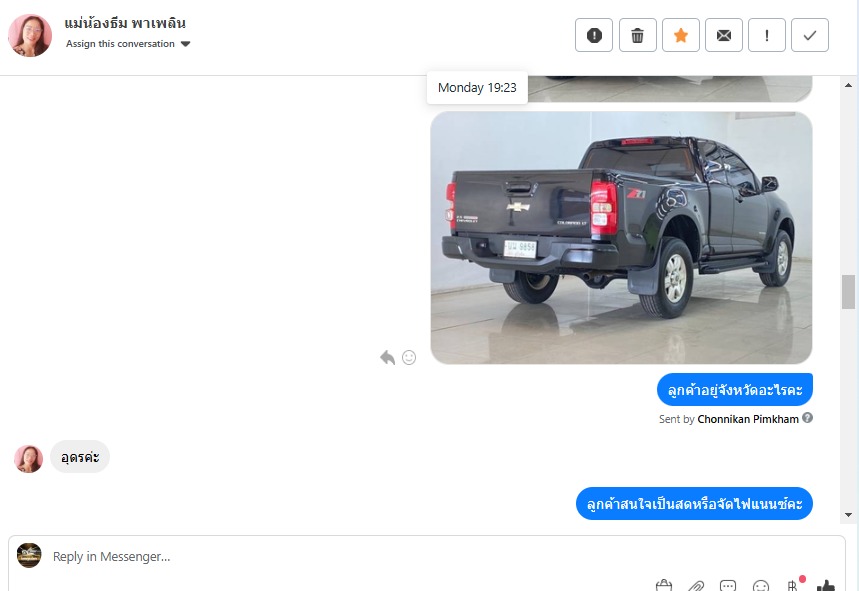Open emoji picker in reply box

pos(760,586)
